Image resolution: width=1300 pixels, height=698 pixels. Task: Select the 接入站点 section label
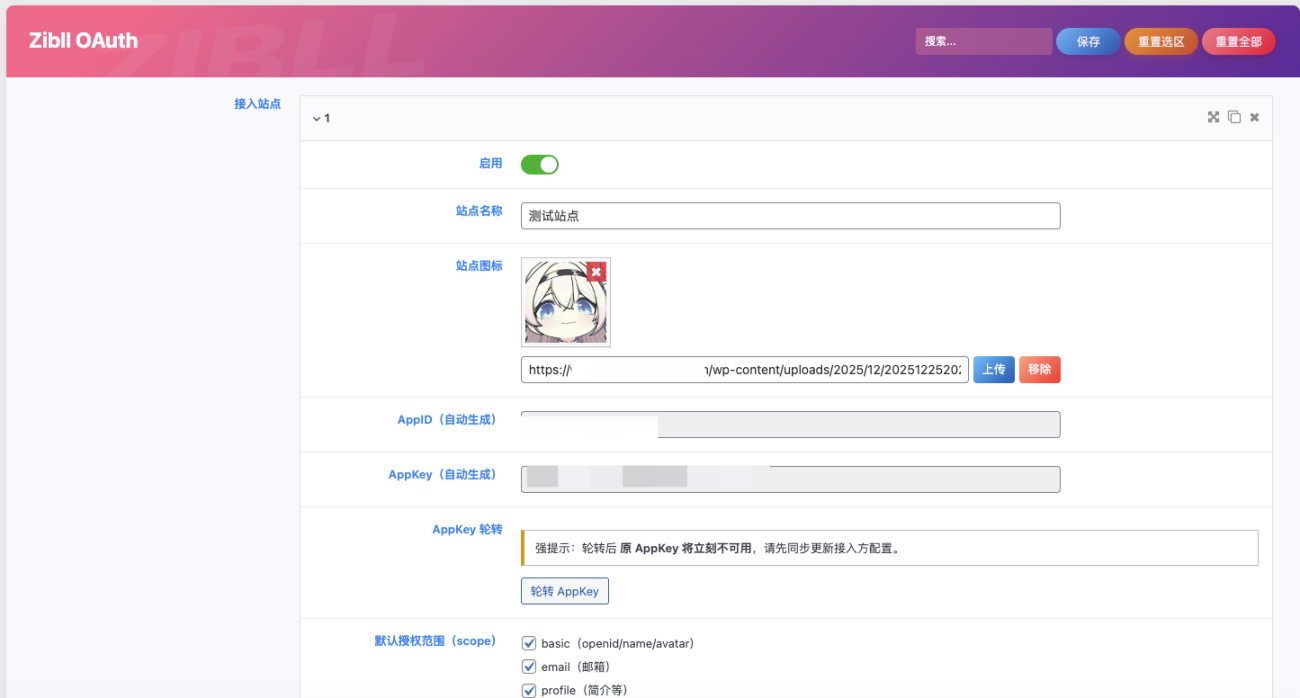(x=257, y=104)
